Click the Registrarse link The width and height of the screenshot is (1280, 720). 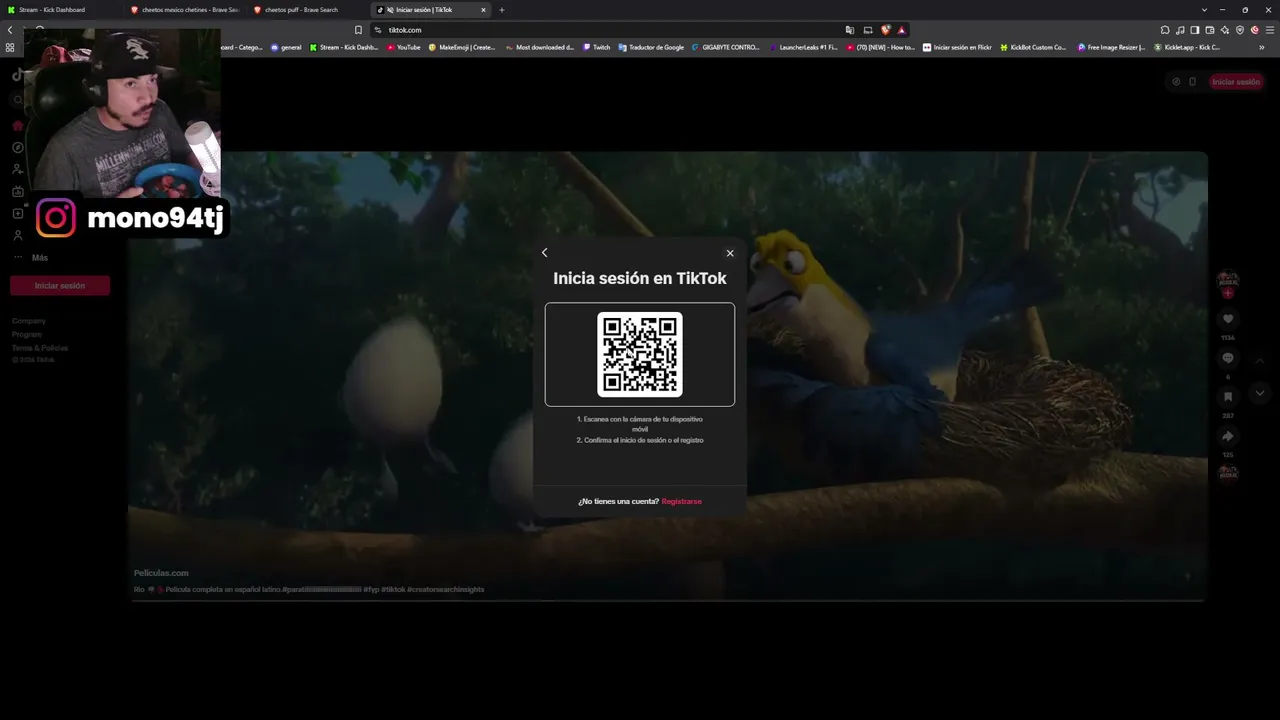(682, 501)
